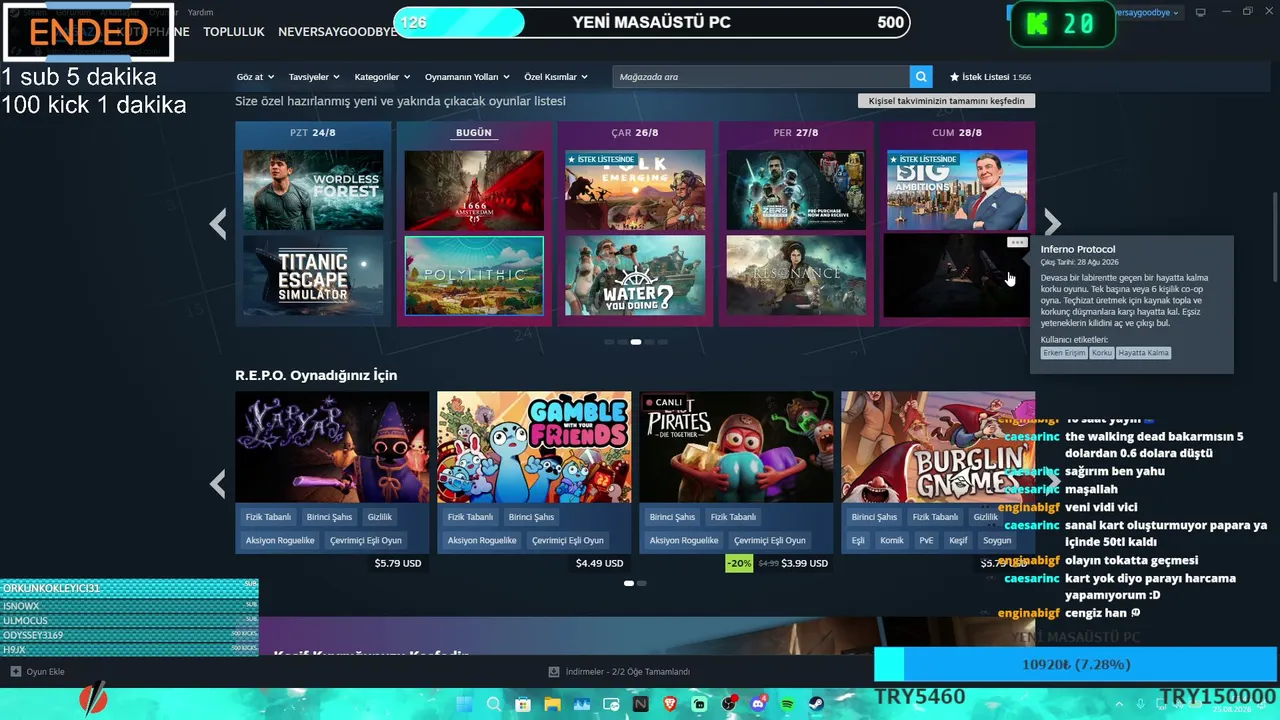
Task: Open the Water You Doing? thumbnail
Action: click(635, 275)
